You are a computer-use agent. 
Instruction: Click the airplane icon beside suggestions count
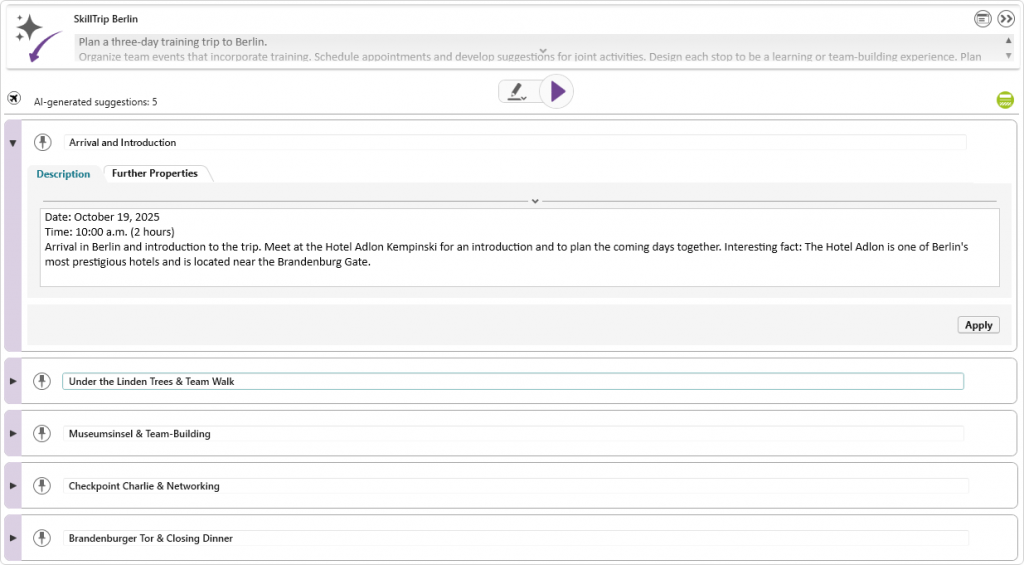click(14, 99)
